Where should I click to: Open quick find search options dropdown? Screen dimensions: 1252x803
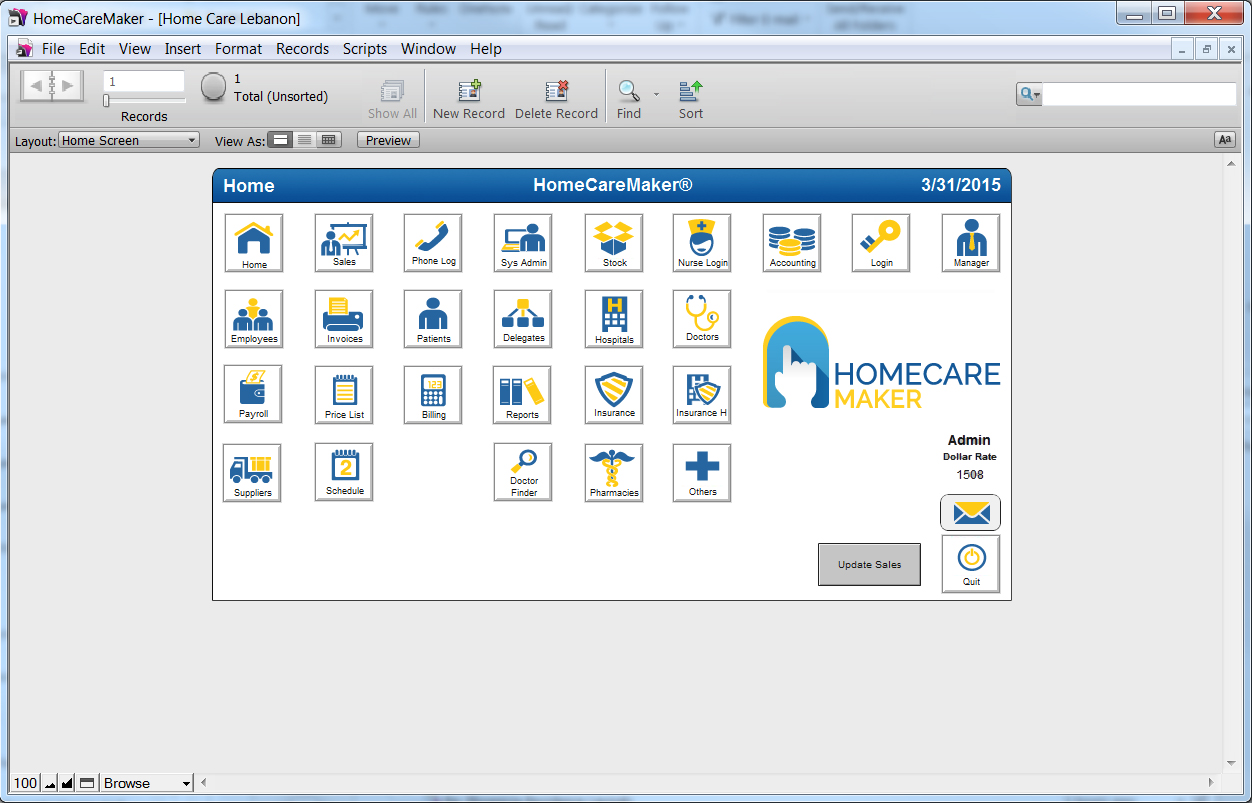(x=1029, y=94)
